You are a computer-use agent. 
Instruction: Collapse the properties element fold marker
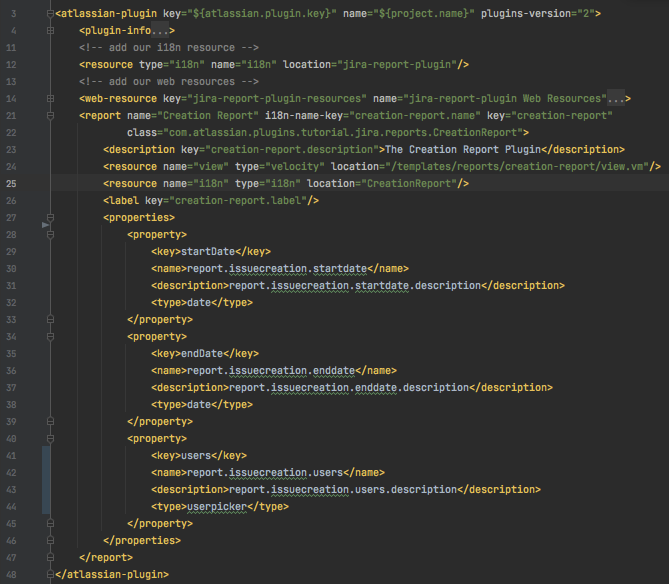[x=50, y=218]
